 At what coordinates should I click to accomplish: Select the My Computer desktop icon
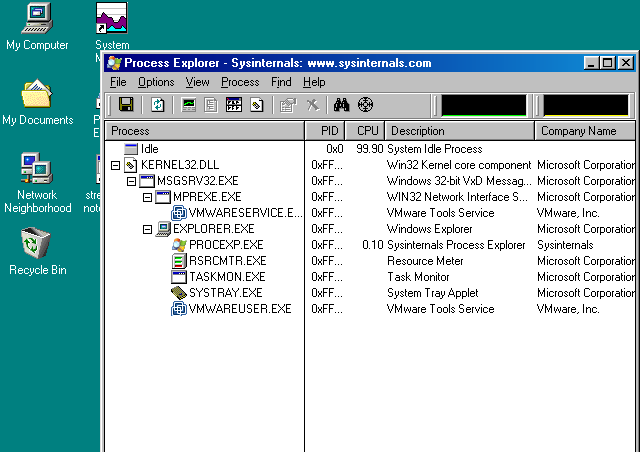[x=37, y=27]
